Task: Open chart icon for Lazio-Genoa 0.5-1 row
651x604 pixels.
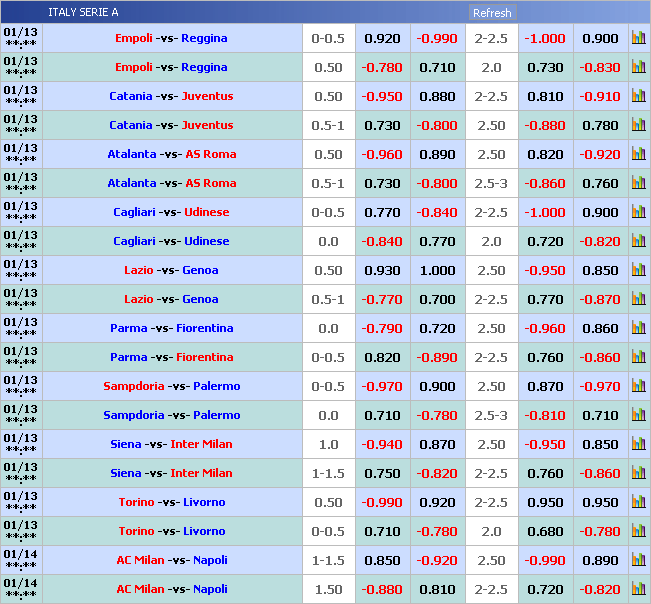Action: (x=638, y=299)
